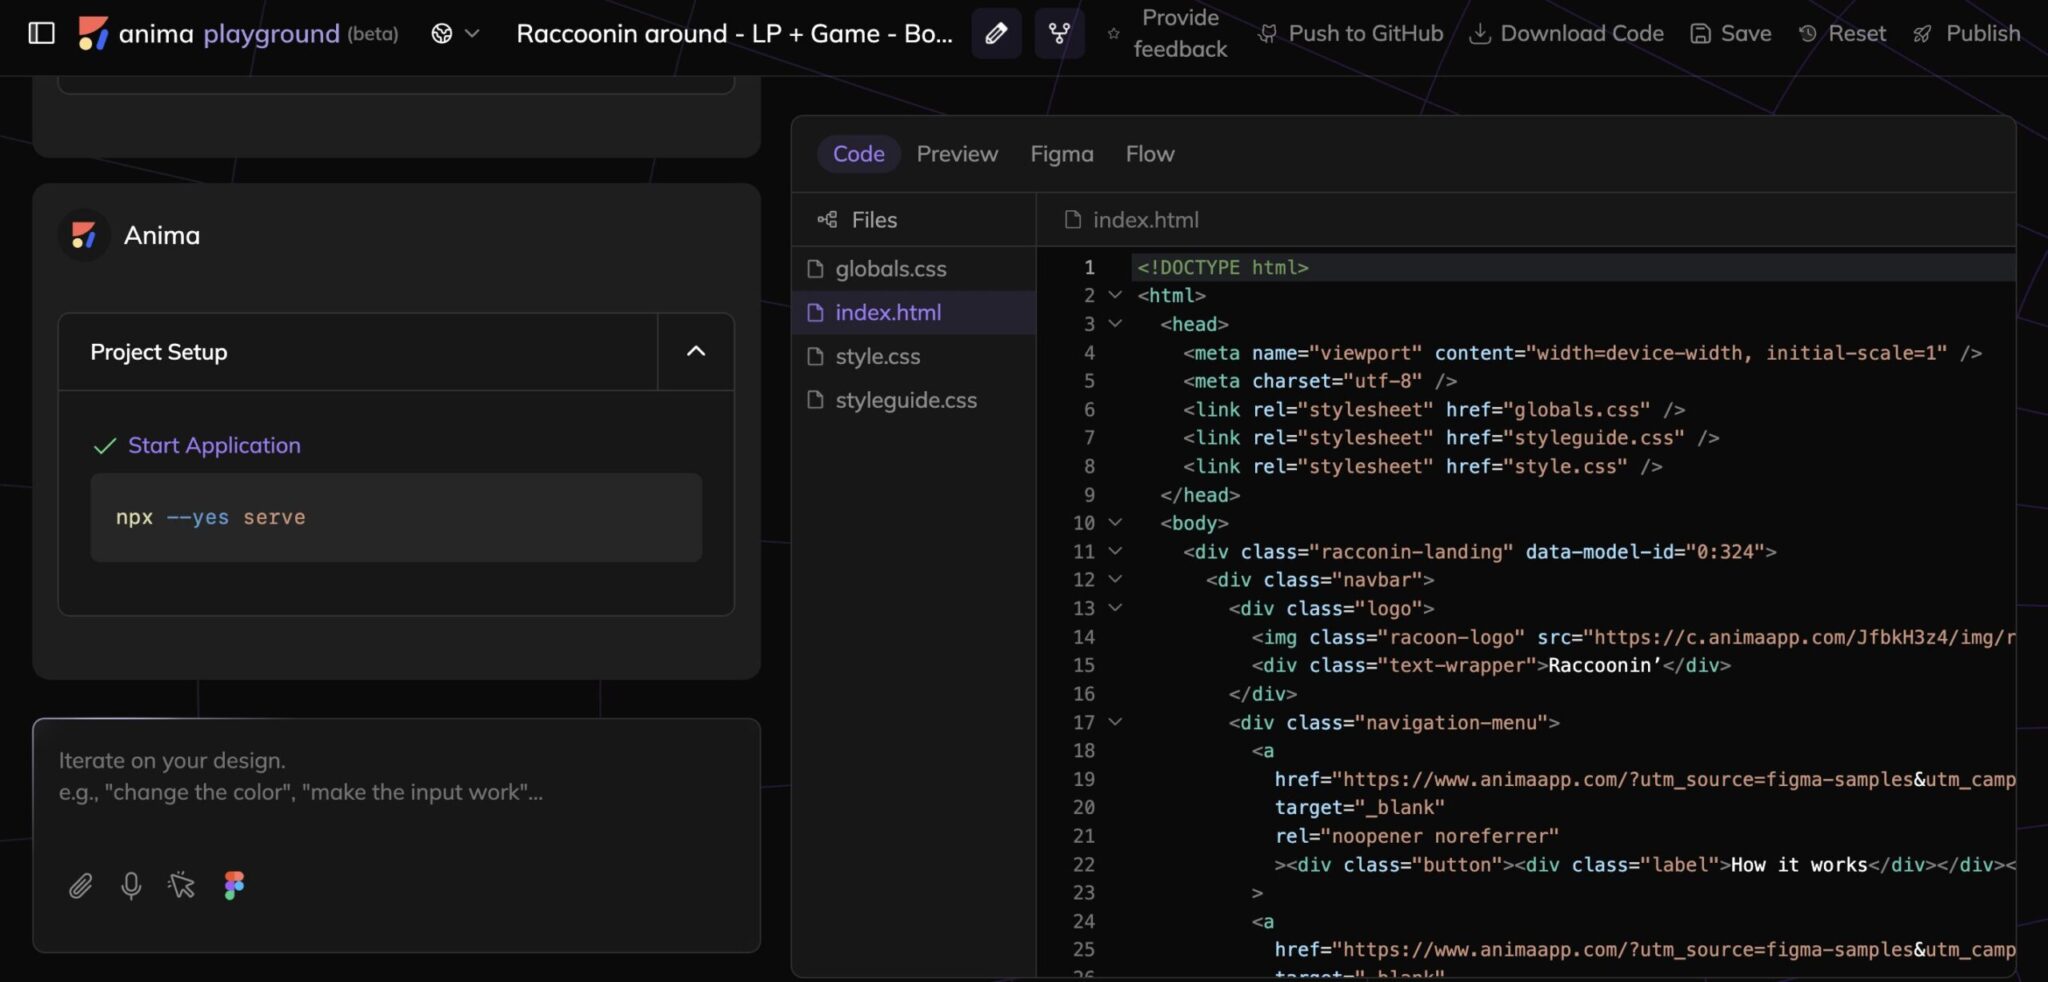The width and height of the screenshot is (2048, 982).
Task: Click the Figma icon in the chat input
Action: click(235, 883)
